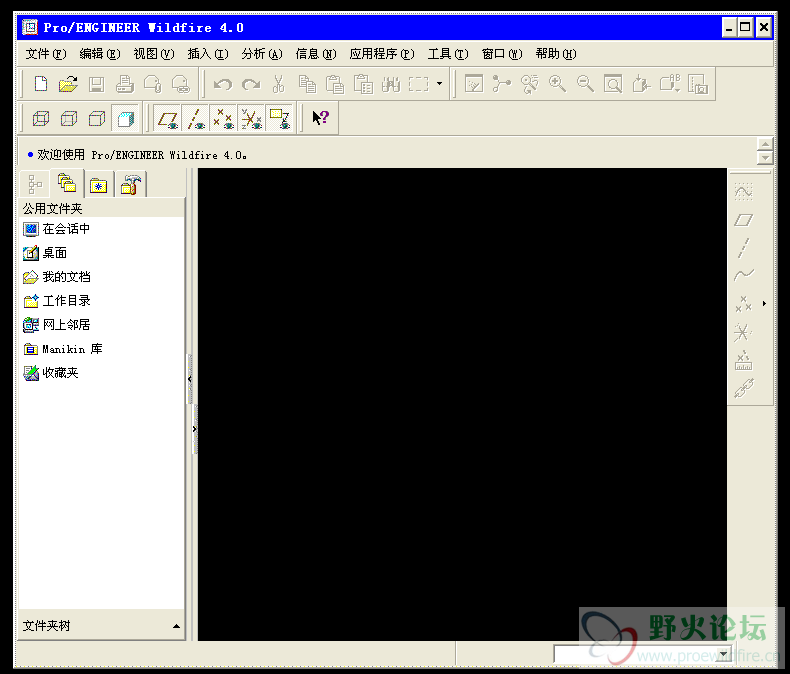Screen dimensions: 790x674
Task: Collapse the navigator with the left sash arrow
Action: pyautogui.click(x=190, y=379)
